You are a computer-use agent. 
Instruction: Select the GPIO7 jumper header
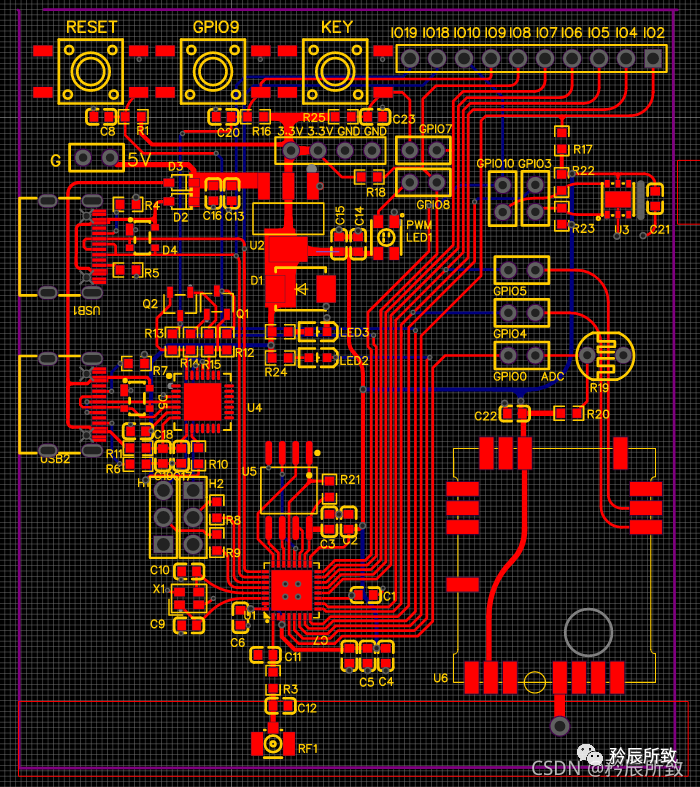[x=423, y=151]
